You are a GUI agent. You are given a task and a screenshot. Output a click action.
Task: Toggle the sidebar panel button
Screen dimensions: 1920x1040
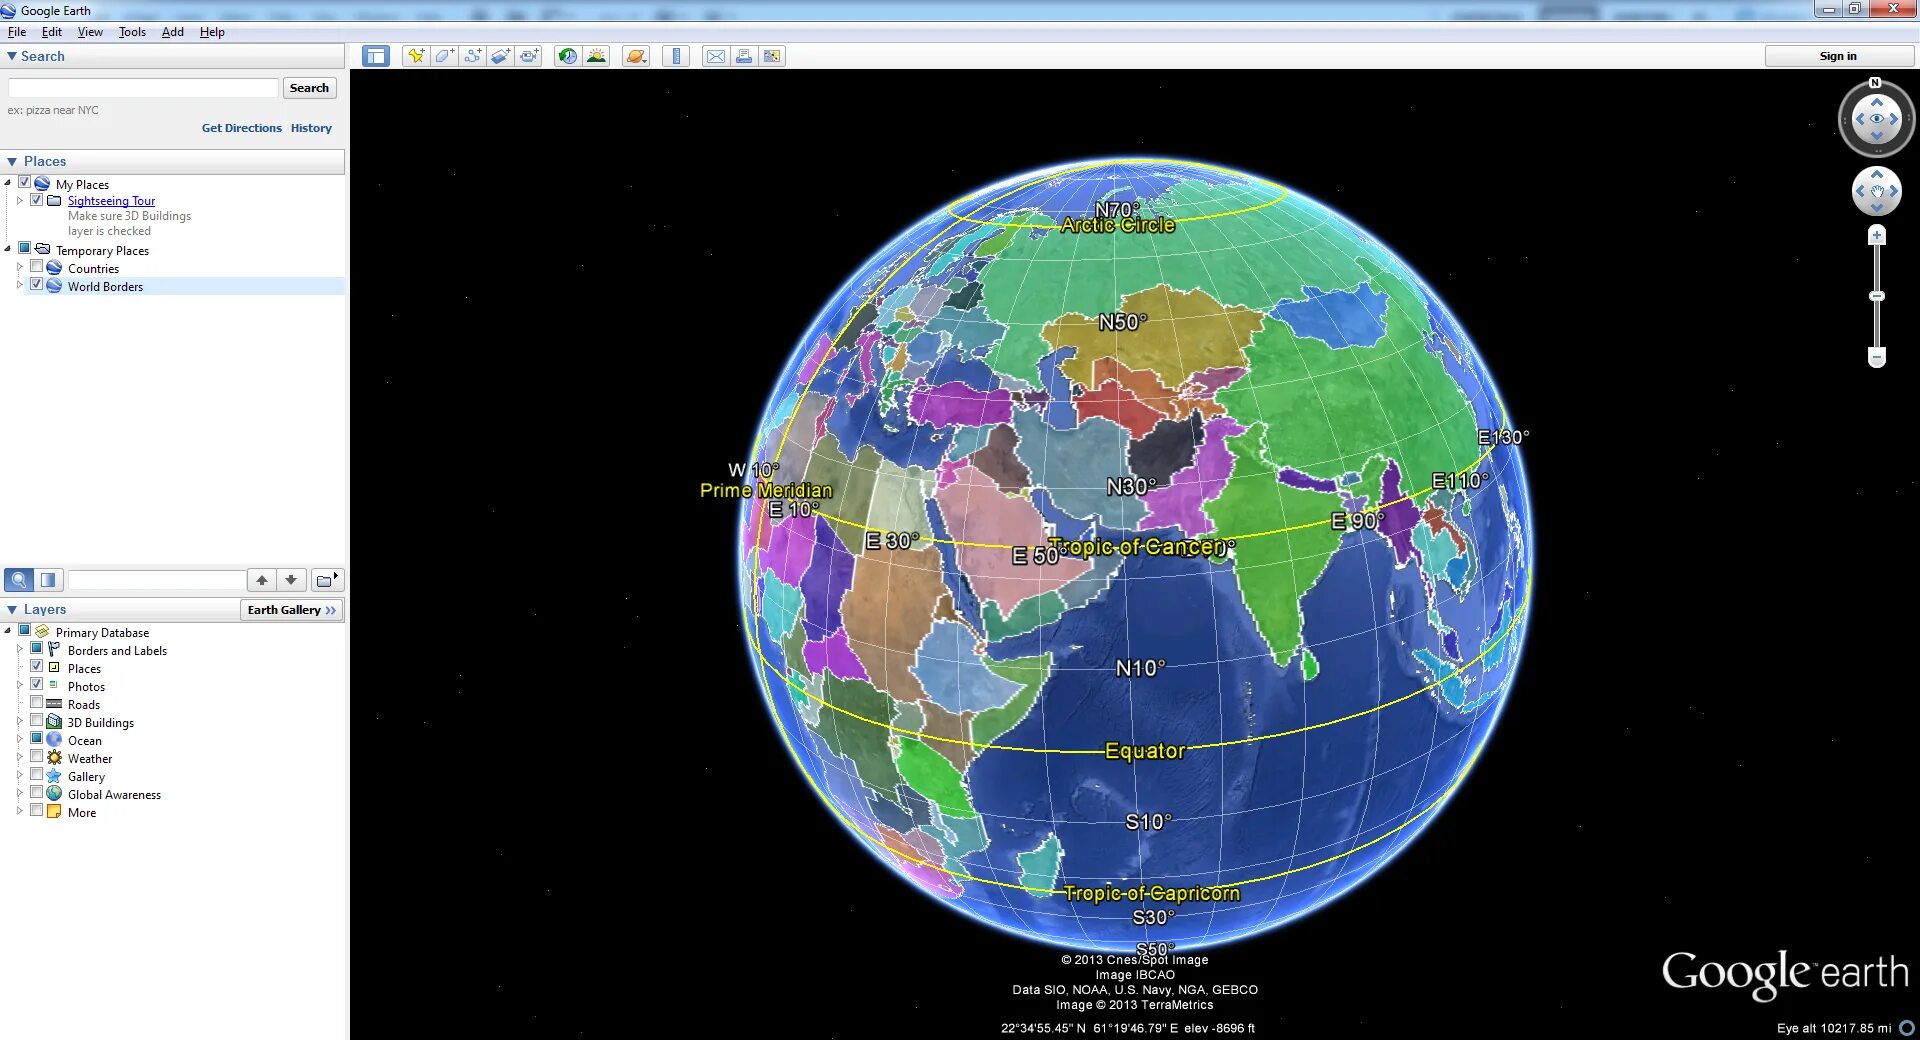(x=376, y=56)
